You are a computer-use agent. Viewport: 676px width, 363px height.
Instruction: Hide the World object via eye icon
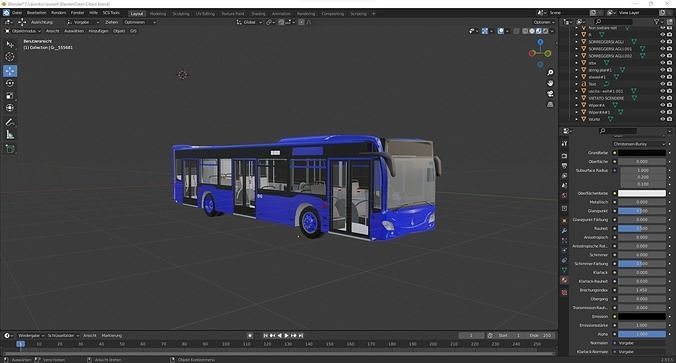click(663, 119)
